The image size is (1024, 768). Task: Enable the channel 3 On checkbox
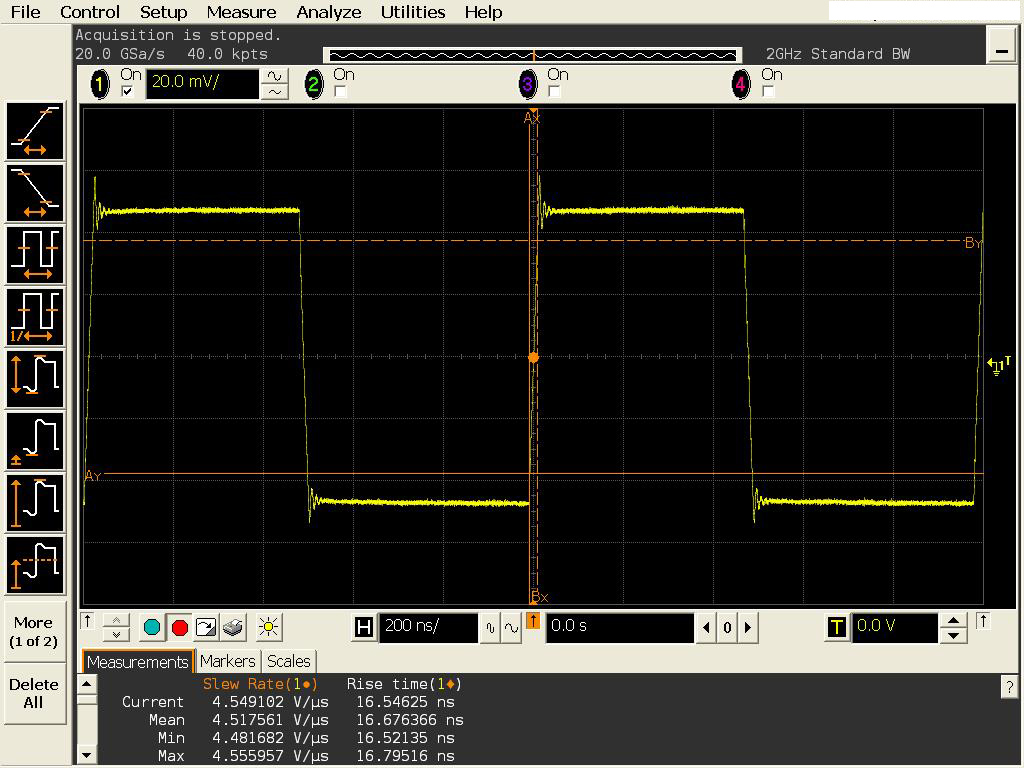point(554,91)
